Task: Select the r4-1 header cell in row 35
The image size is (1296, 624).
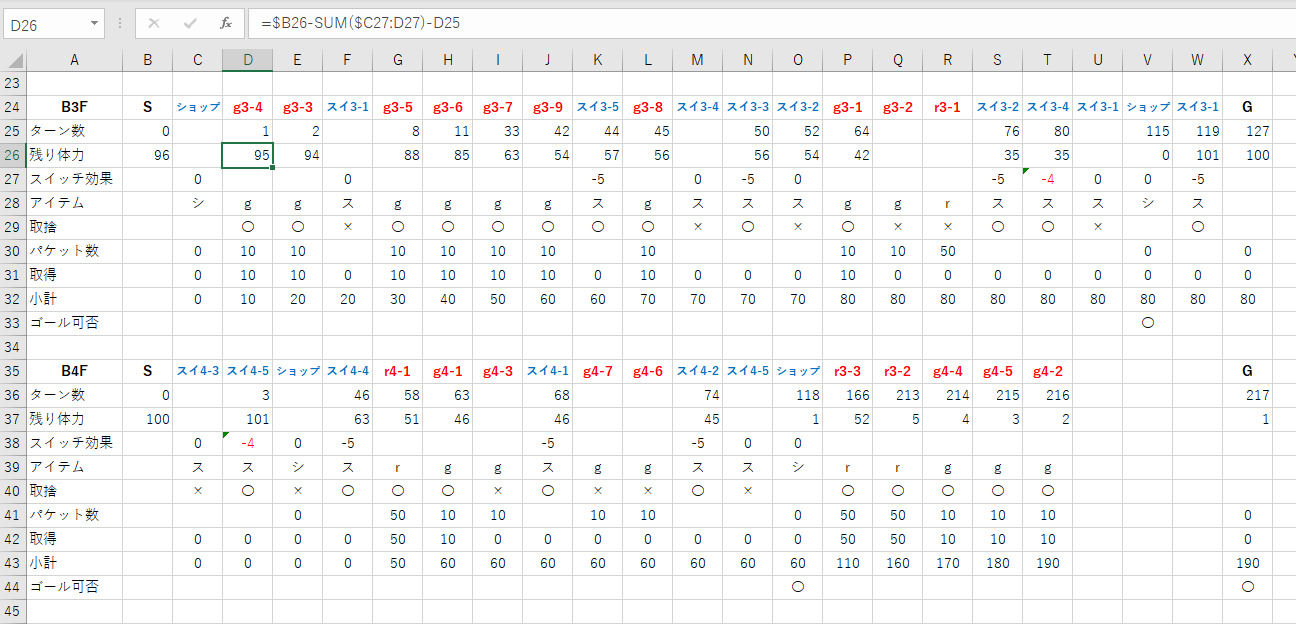Action: point(397,371)
